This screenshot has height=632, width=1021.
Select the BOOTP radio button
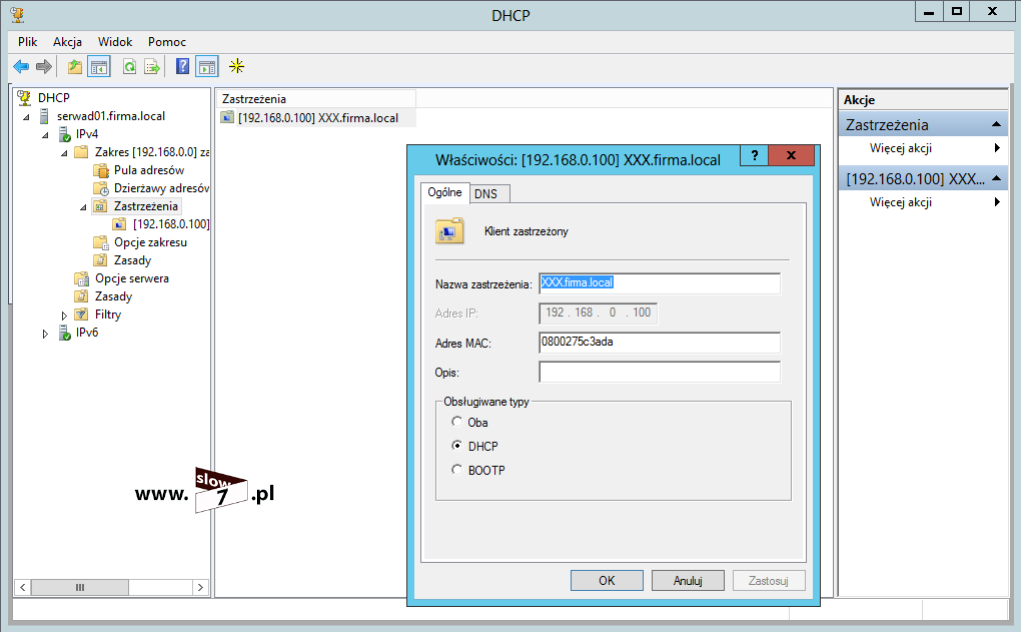coord(457,470)
